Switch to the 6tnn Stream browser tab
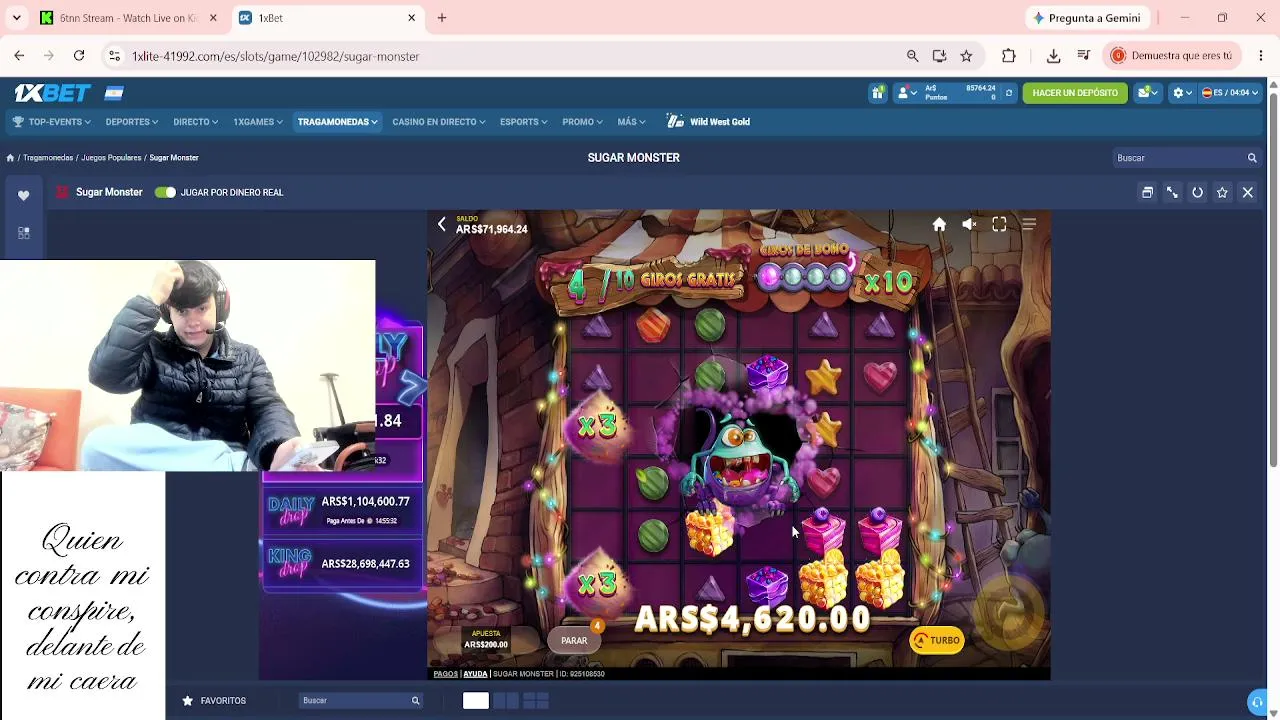The height and width of the screenshot is (720, 1280). (128, 18)
